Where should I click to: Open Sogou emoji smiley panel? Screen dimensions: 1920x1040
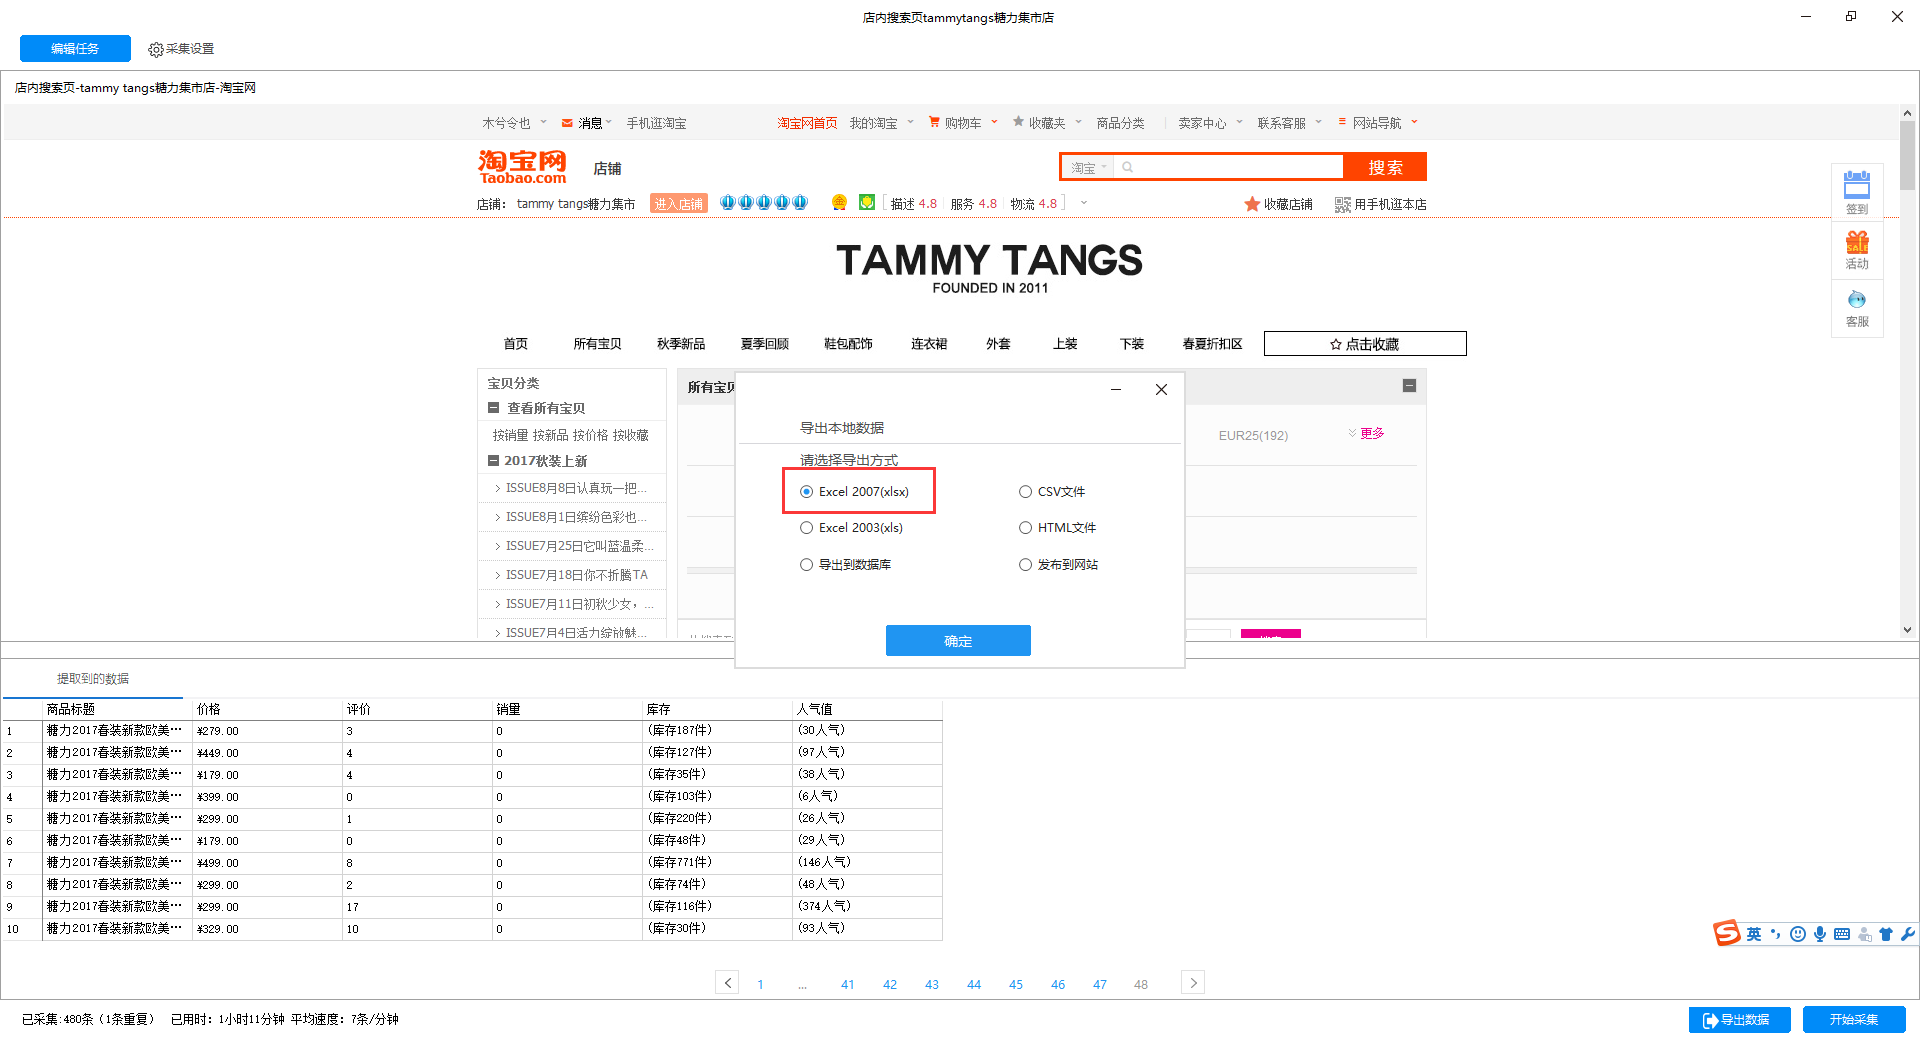click(1798, 934)
